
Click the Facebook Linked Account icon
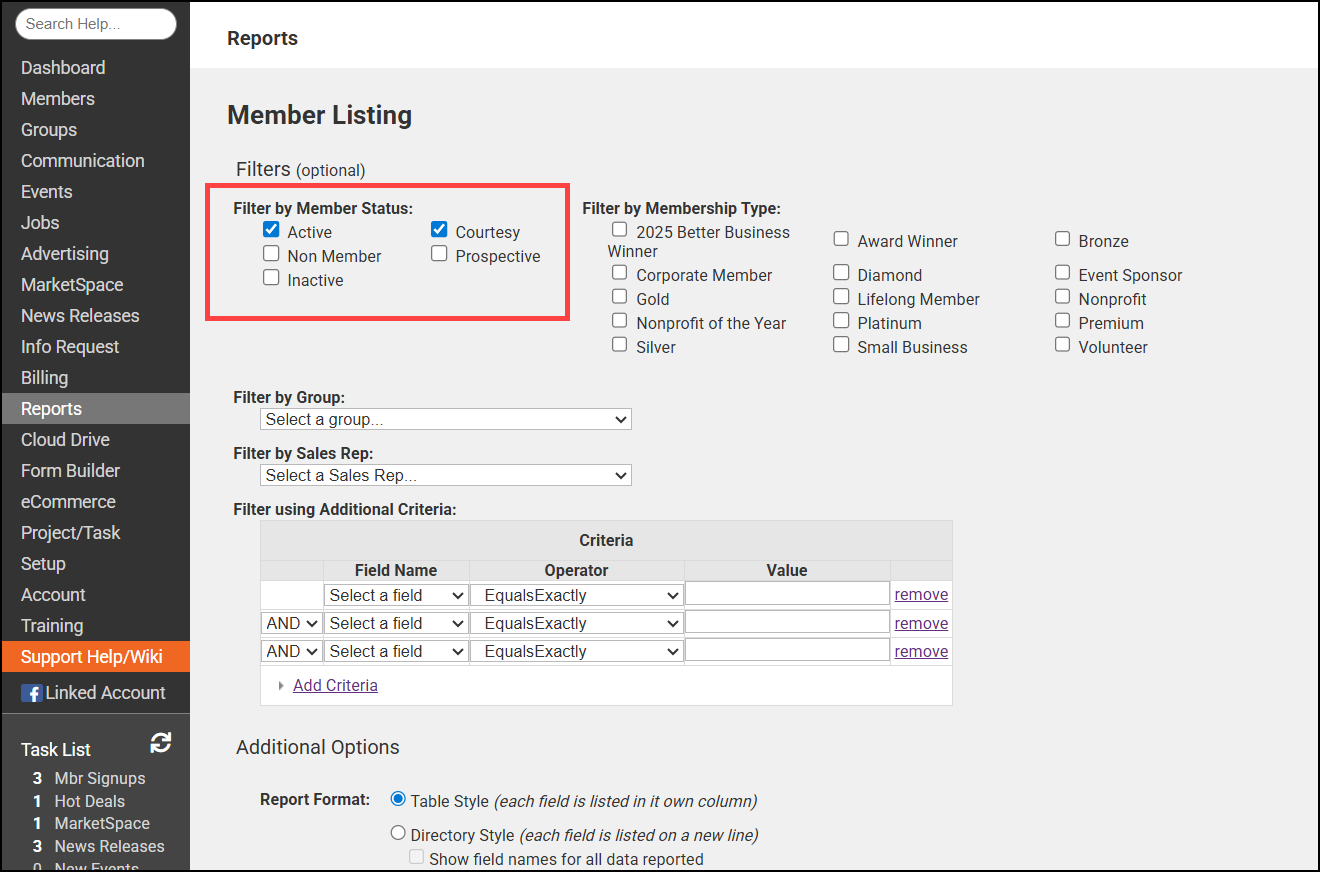(x=32, y=693)
